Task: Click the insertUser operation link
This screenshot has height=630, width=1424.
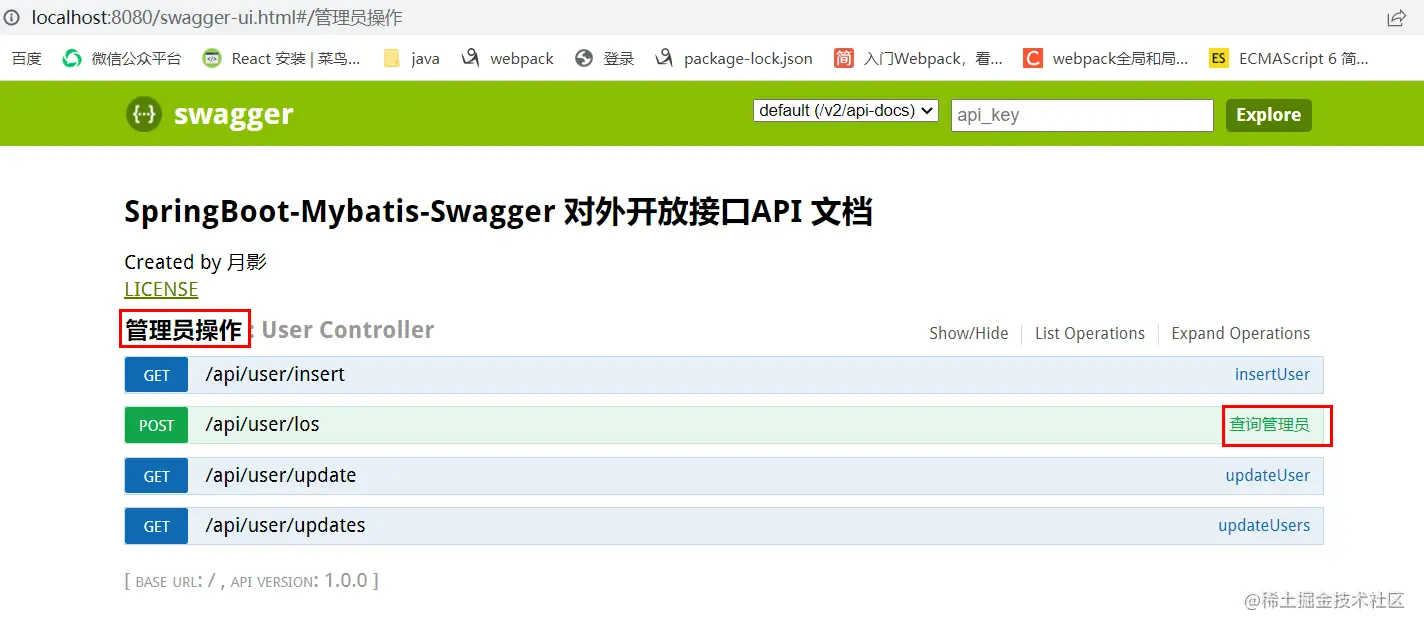Action: (1272, 374)
